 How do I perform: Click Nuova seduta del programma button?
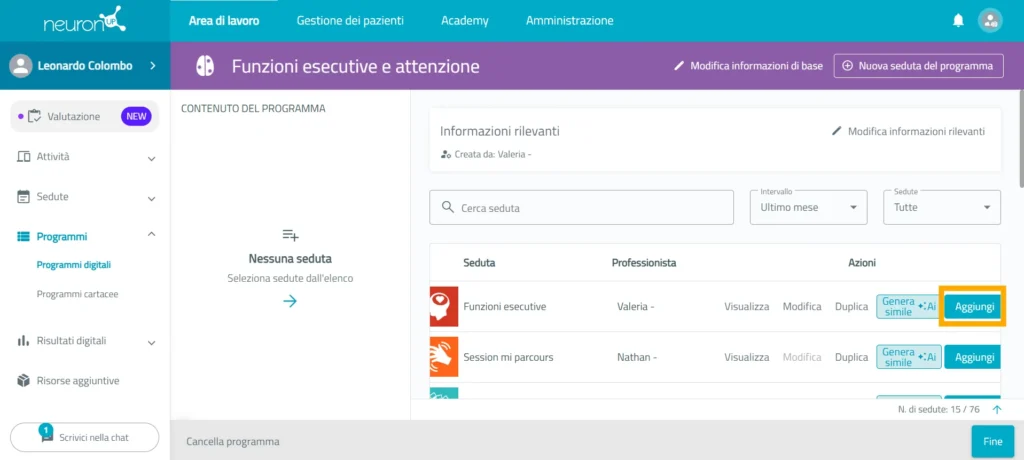pos(918,66)
